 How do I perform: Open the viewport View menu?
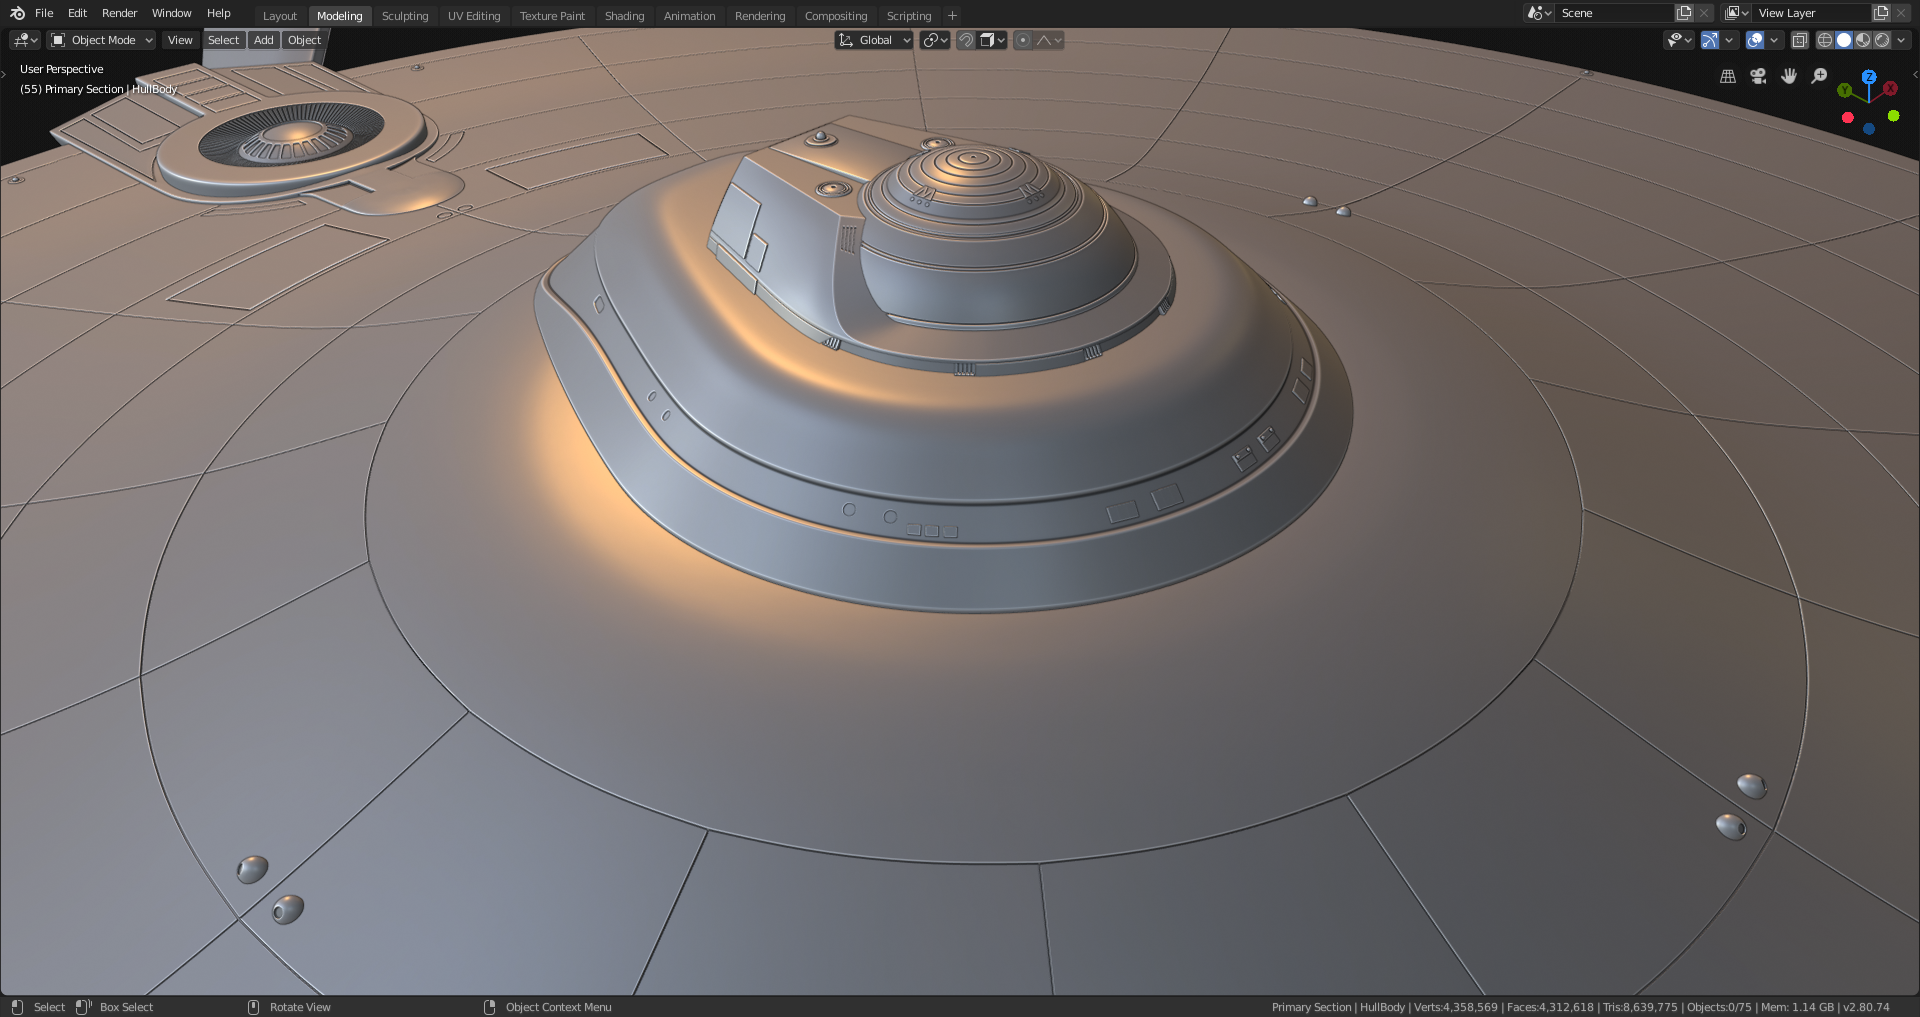pyautogui.click(x=180, y=40)
